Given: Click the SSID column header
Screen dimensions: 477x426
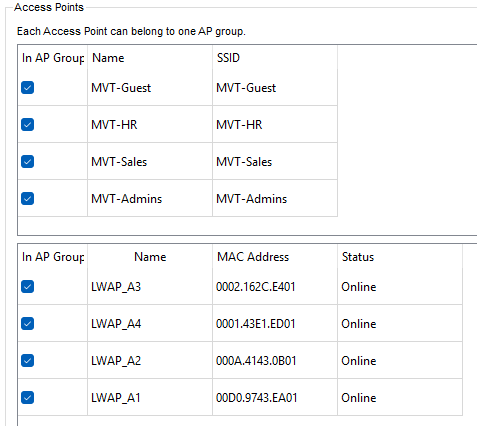Looking at the screenshot, I should point(275,58).
